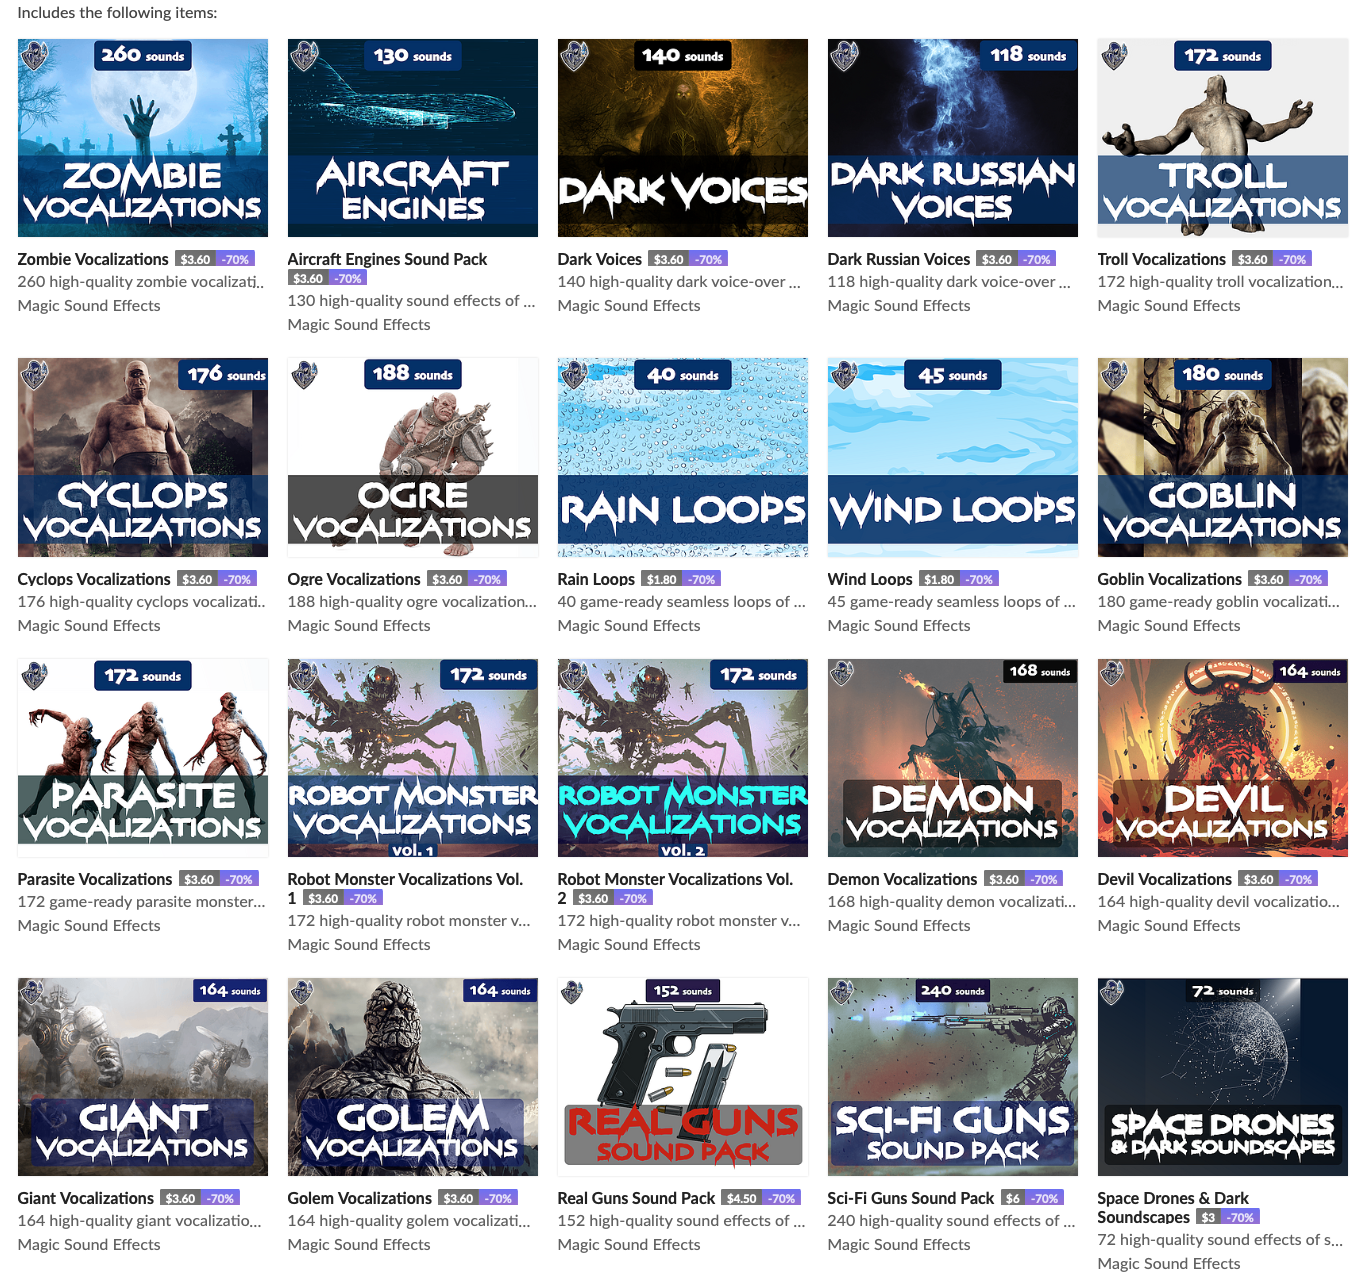Follow the 'Cyclops Vocalizations' title link
The width and height of the screenshot is (1361, 1280).
[94, 579]
